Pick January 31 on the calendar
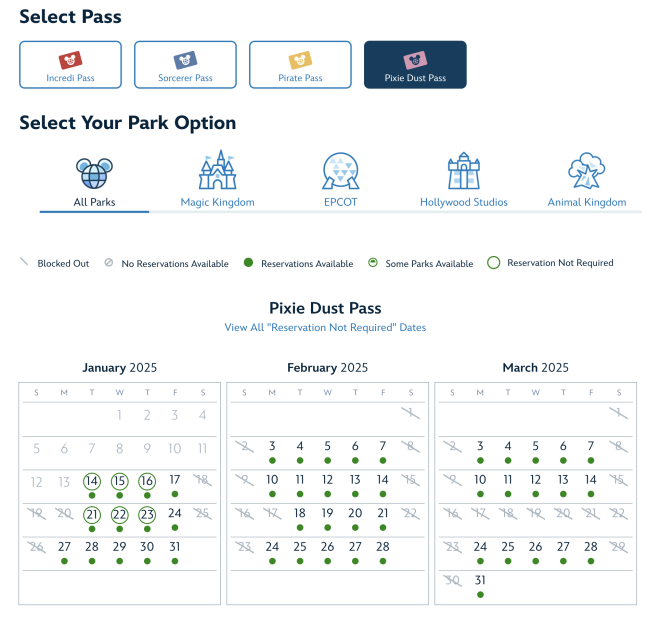Viewport: 661px width, 625px height. click(175, 547)
